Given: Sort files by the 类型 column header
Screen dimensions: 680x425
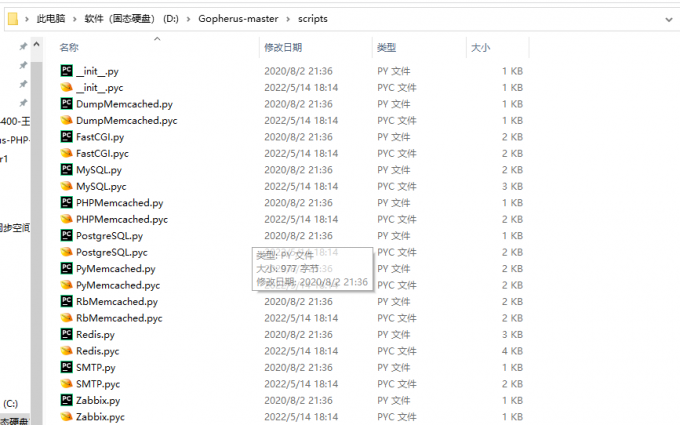Looking at the screenshot, I should pos(386,47).
